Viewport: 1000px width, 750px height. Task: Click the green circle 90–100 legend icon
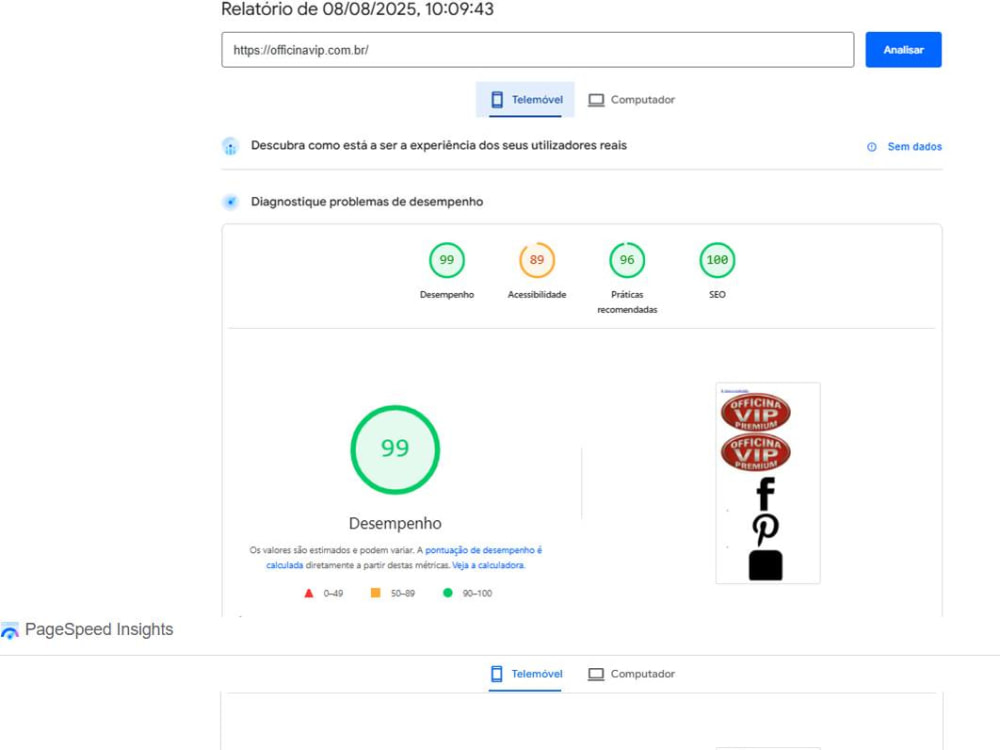point(448,593)
